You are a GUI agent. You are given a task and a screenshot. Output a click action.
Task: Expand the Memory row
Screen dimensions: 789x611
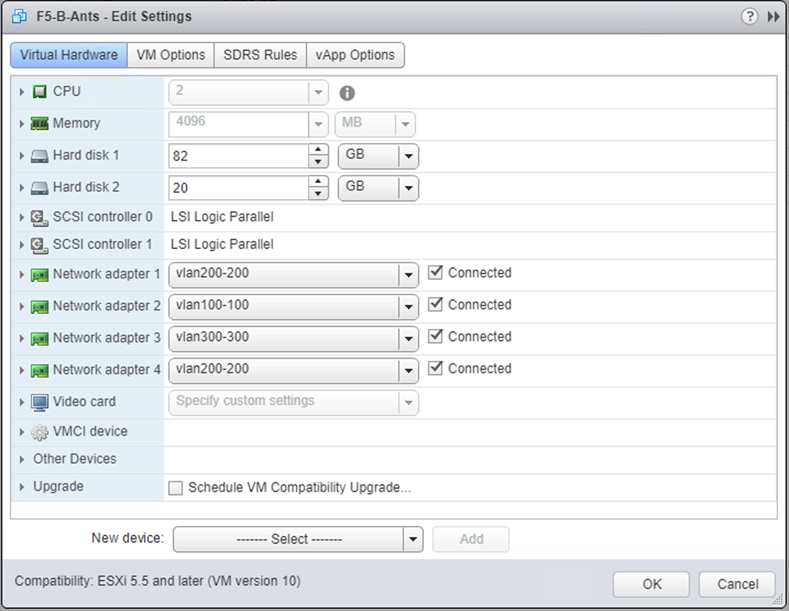[22, 124]
